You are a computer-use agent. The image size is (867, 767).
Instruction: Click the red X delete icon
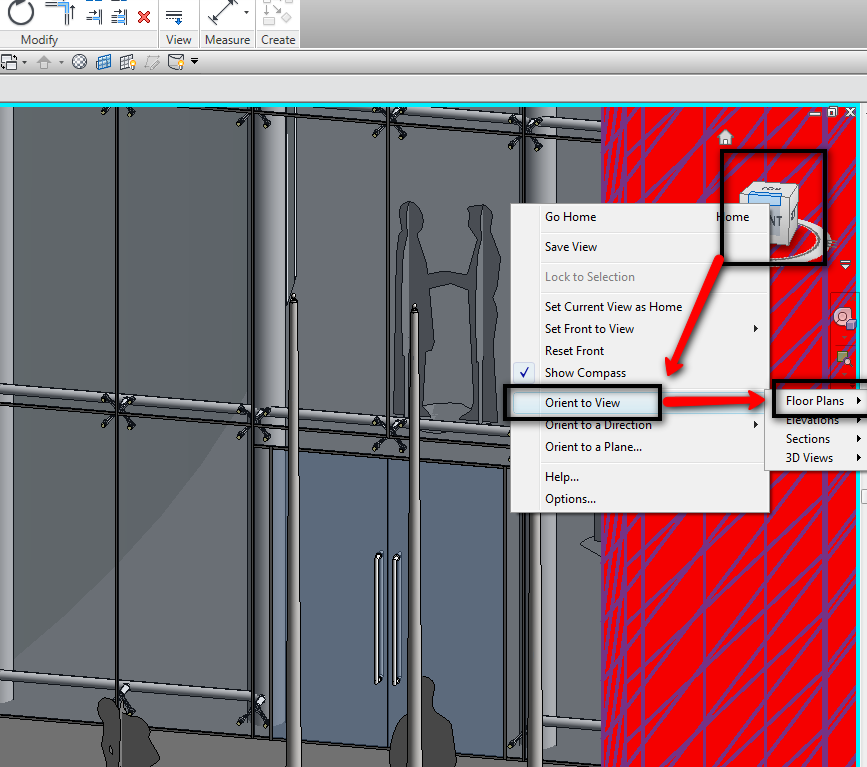[x=144, y=17]
